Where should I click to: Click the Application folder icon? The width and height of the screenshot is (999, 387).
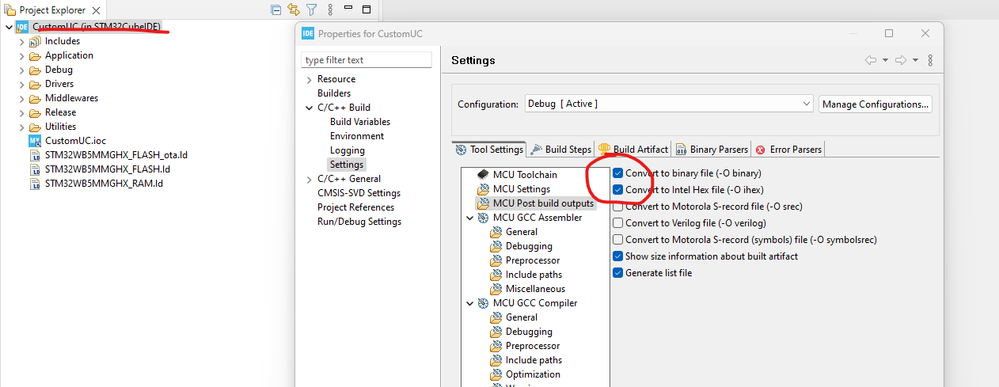tap(35, 55)
